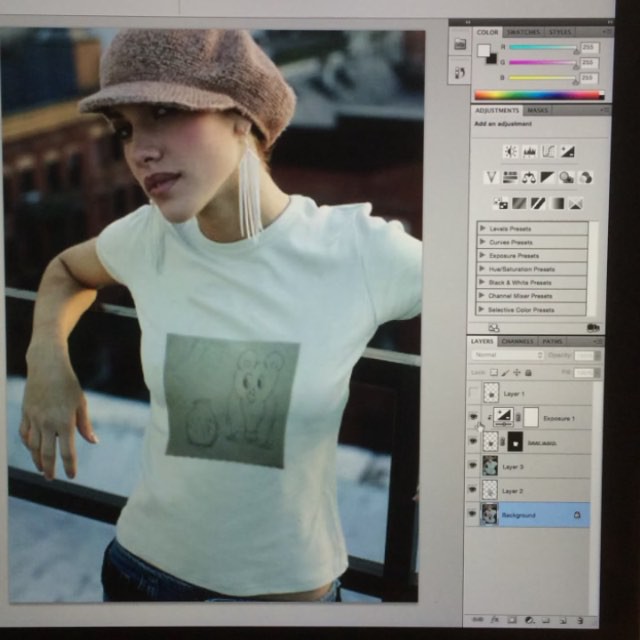The image size is (640, 640).
Task: Expand the Levels Presets list
Action: pyautogui.click(x=483, y=229)
